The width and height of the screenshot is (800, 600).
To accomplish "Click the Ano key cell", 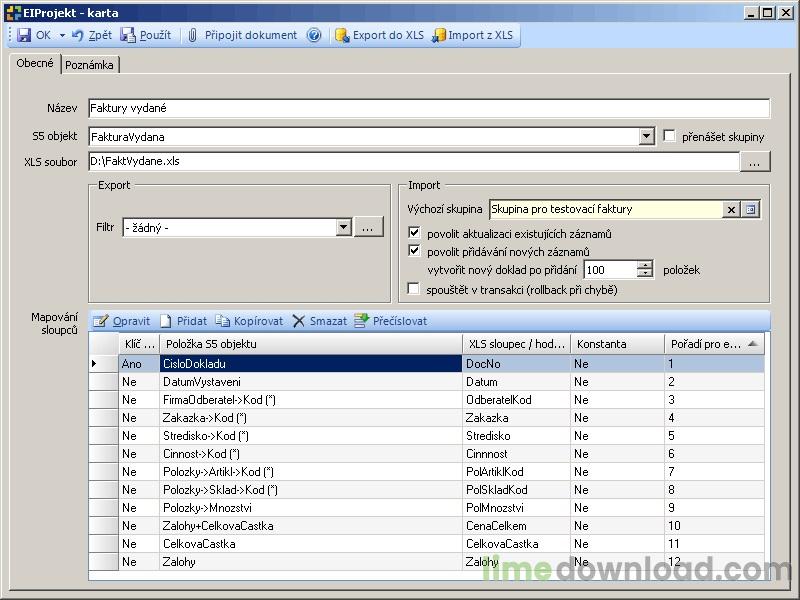I will [x=139, y=364].
